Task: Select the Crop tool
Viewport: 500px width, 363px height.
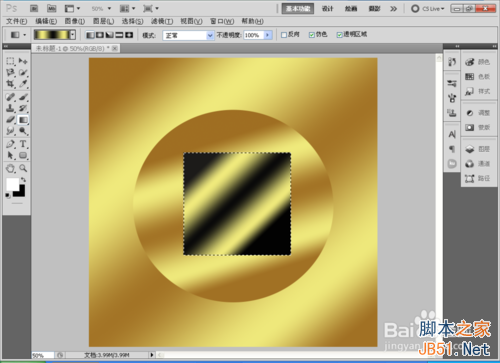Action: (10, 84)
